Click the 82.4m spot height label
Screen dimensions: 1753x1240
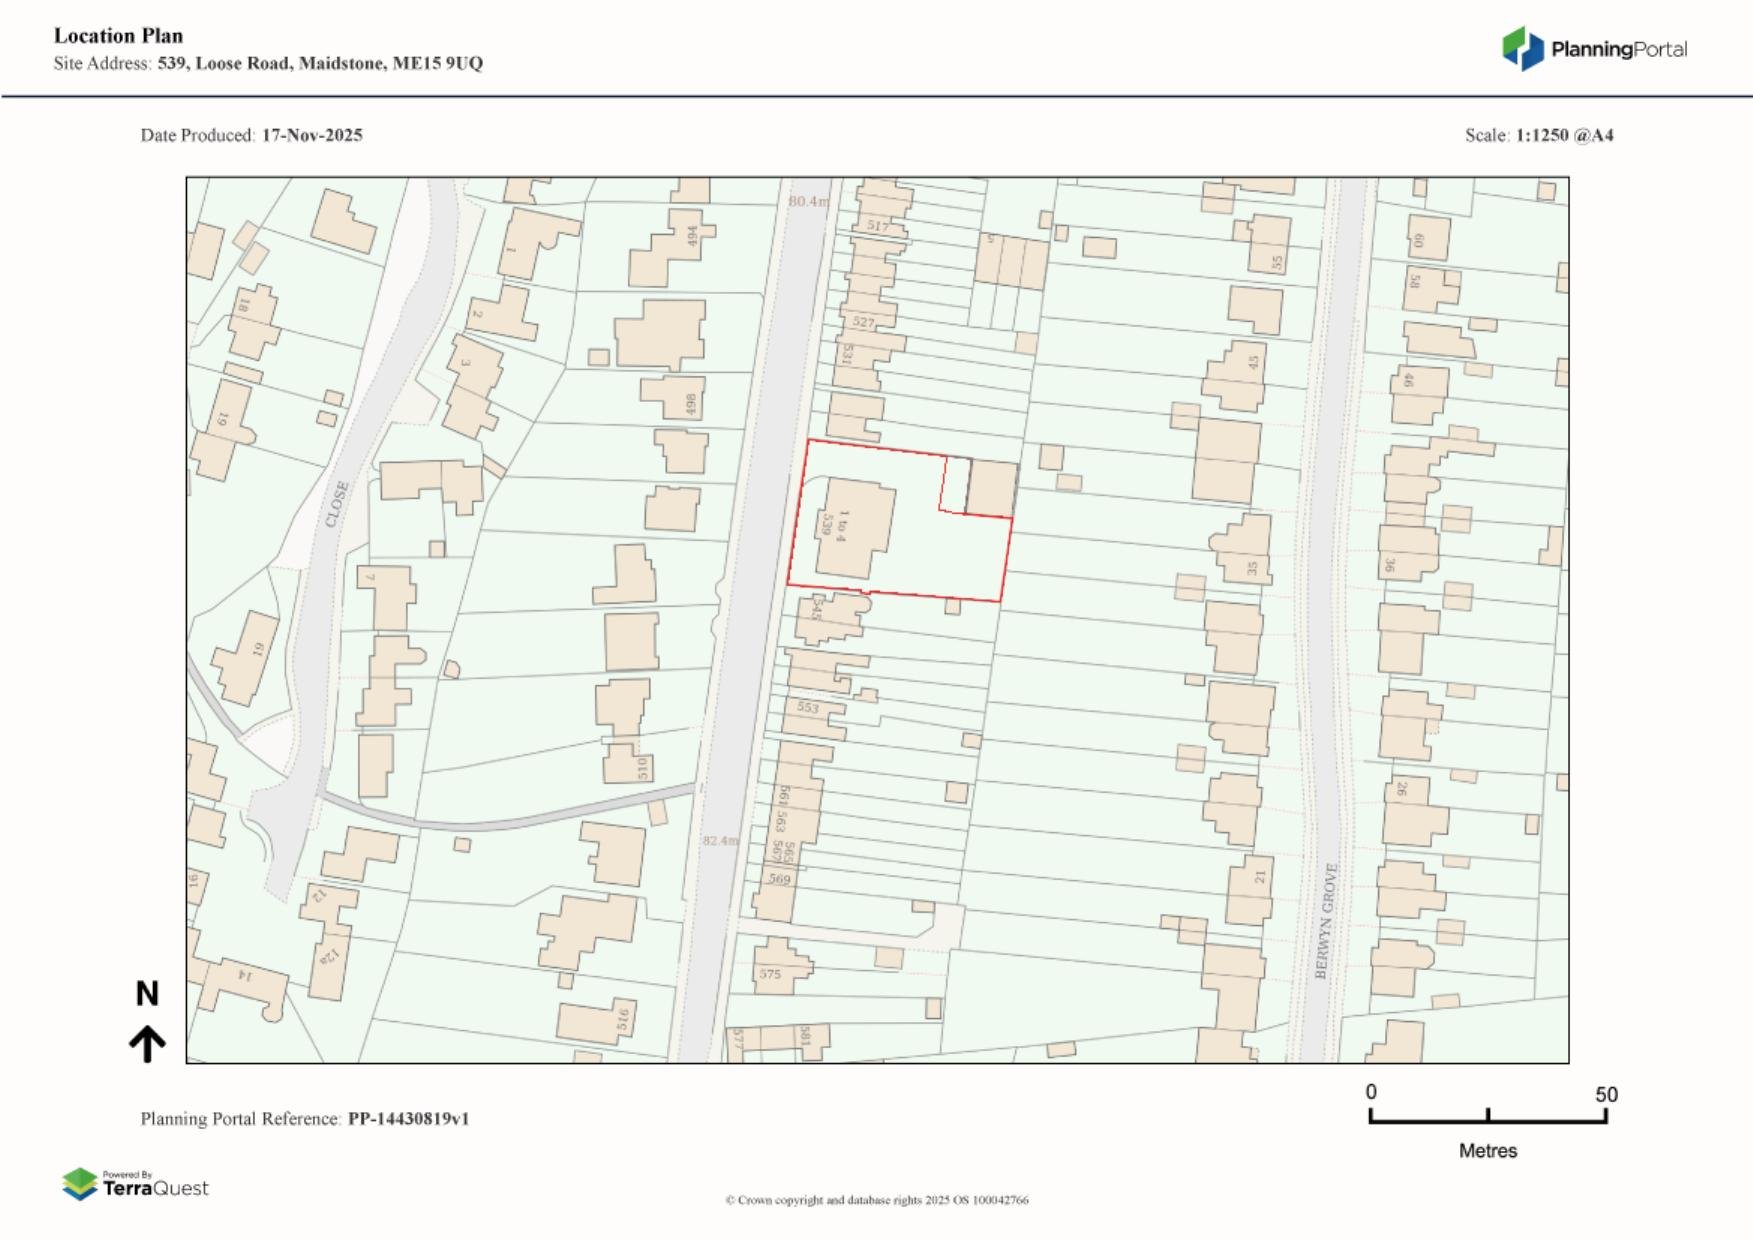719,840
